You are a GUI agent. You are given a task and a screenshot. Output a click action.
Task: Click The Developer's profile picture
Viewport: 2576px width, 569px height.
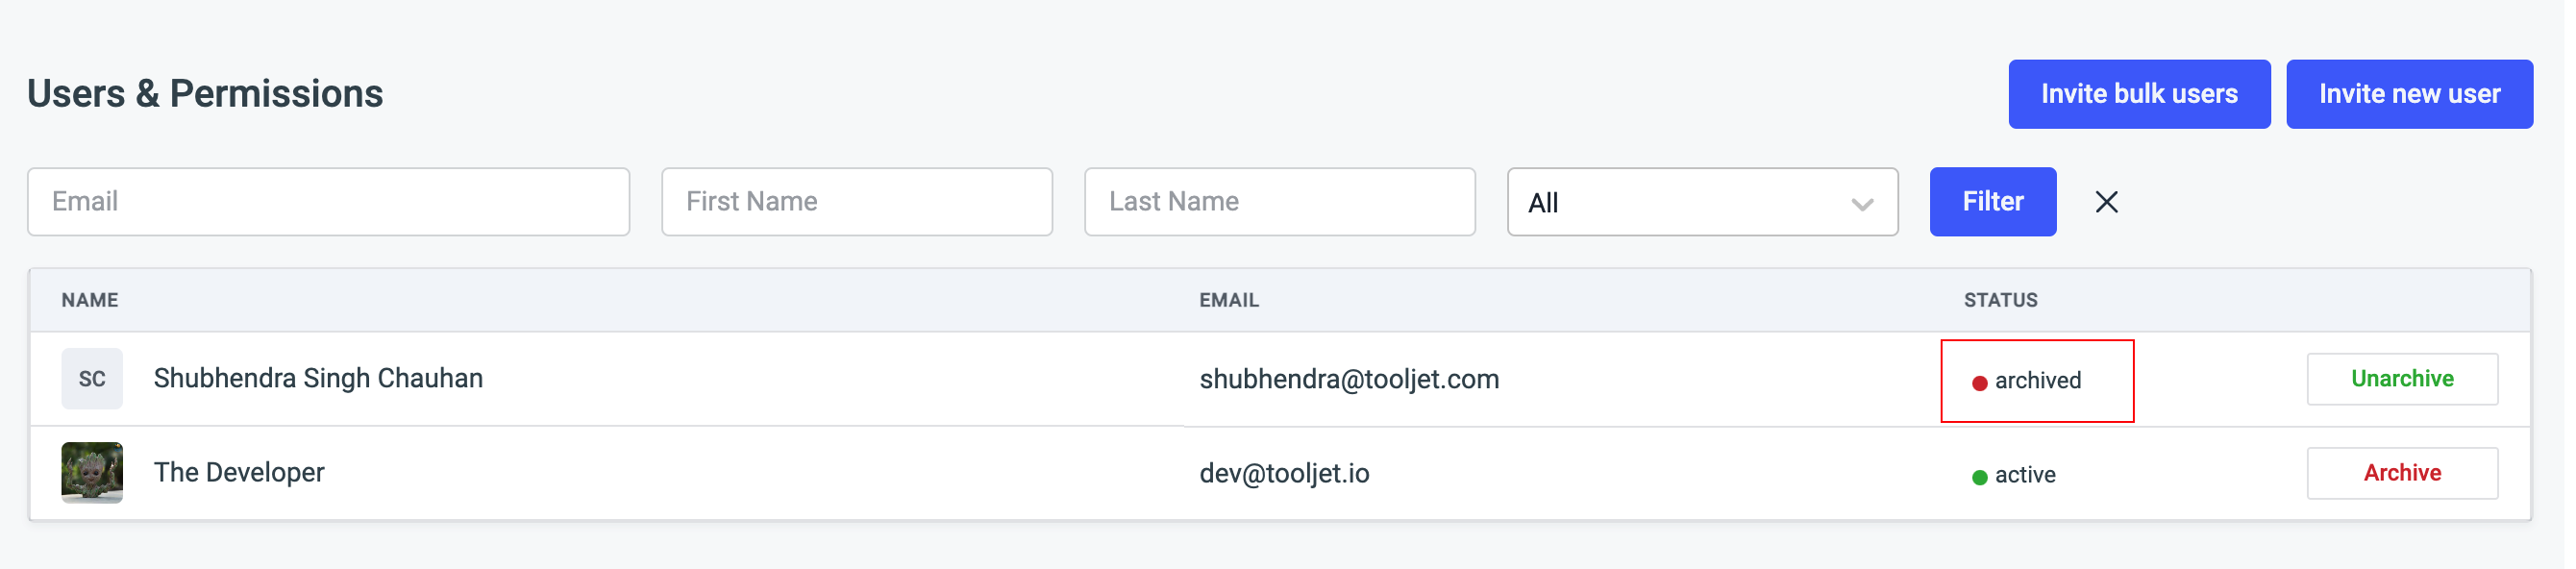[x=92, y=473]
